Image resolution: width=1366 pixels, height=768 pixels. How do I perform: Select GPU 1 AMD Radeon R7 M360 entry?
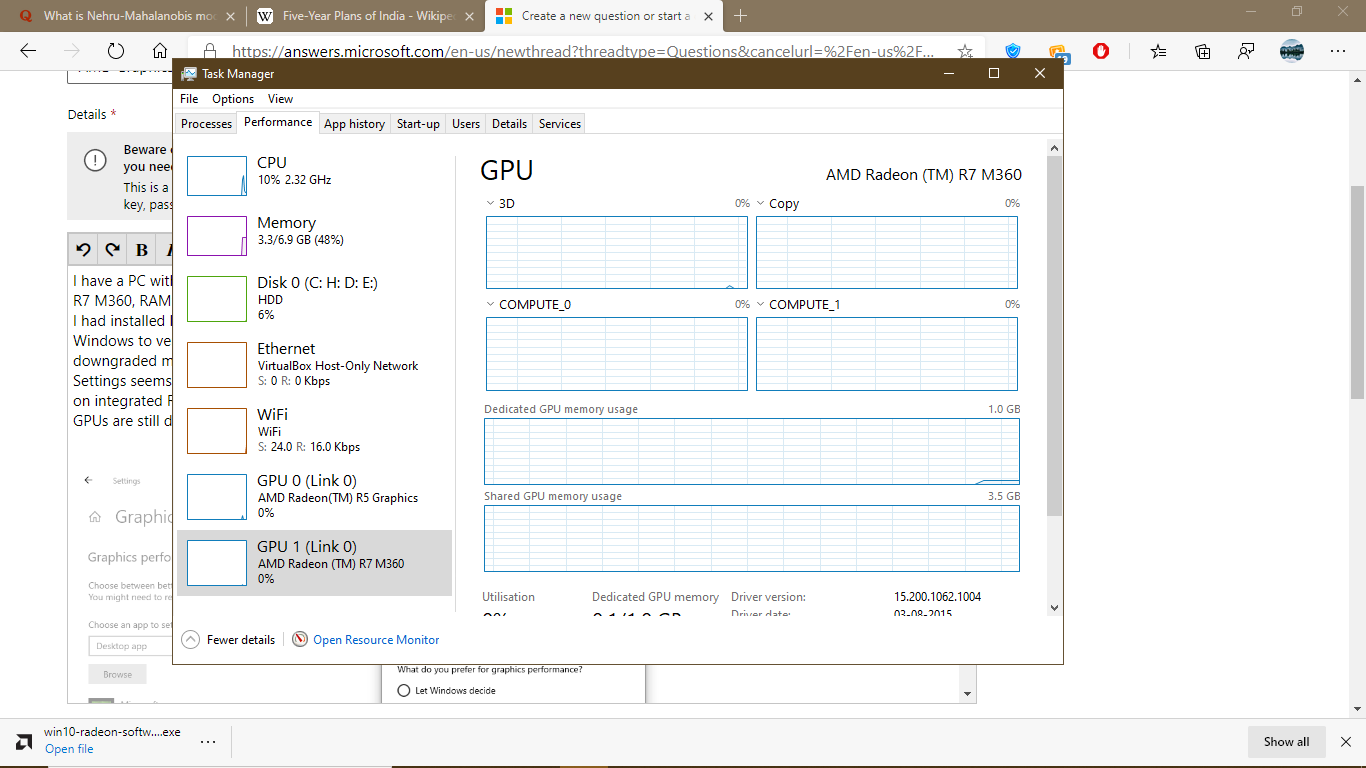pos(314,562)
